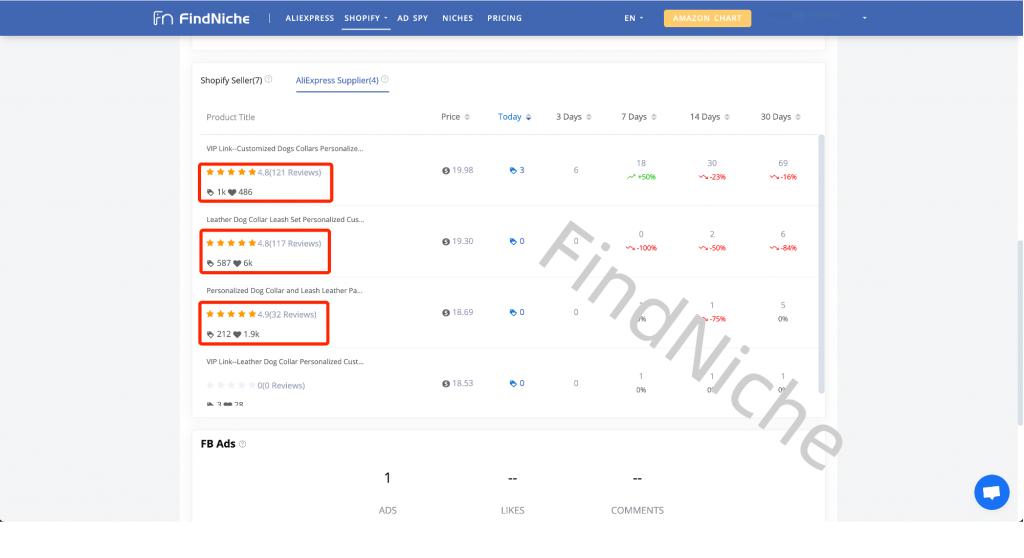Click the dollar icon next to 18.53
Viewport: 1024px width, 558px height.
point(445,384)
